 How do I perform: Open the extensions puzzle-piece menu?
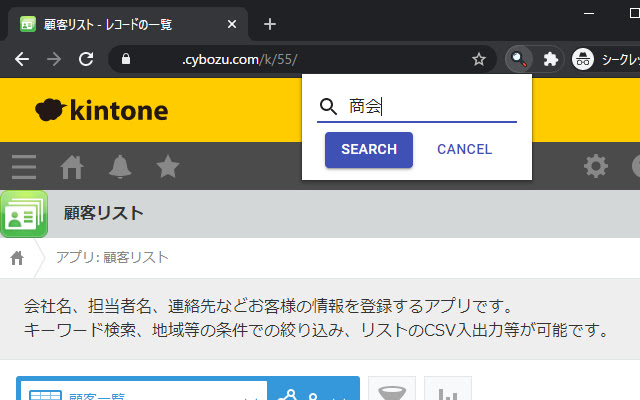click(x=550, y=60)
